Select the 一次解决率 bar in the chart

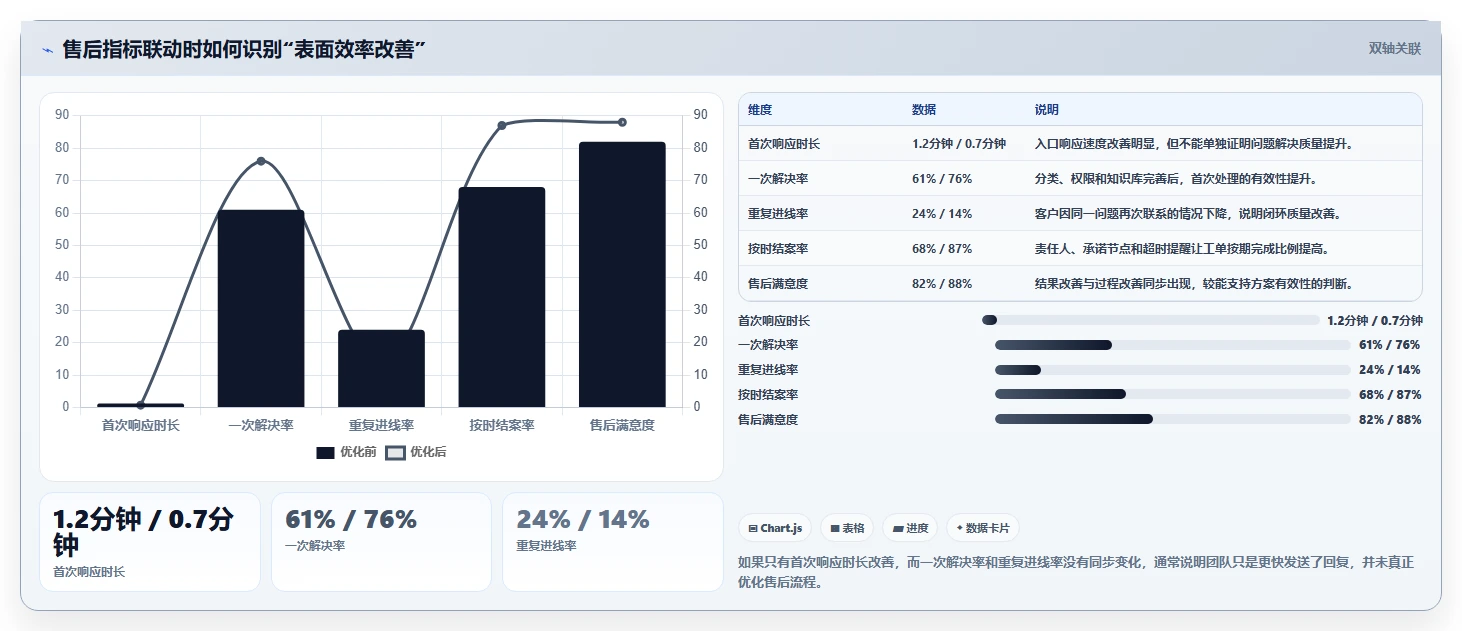[261, 308]
